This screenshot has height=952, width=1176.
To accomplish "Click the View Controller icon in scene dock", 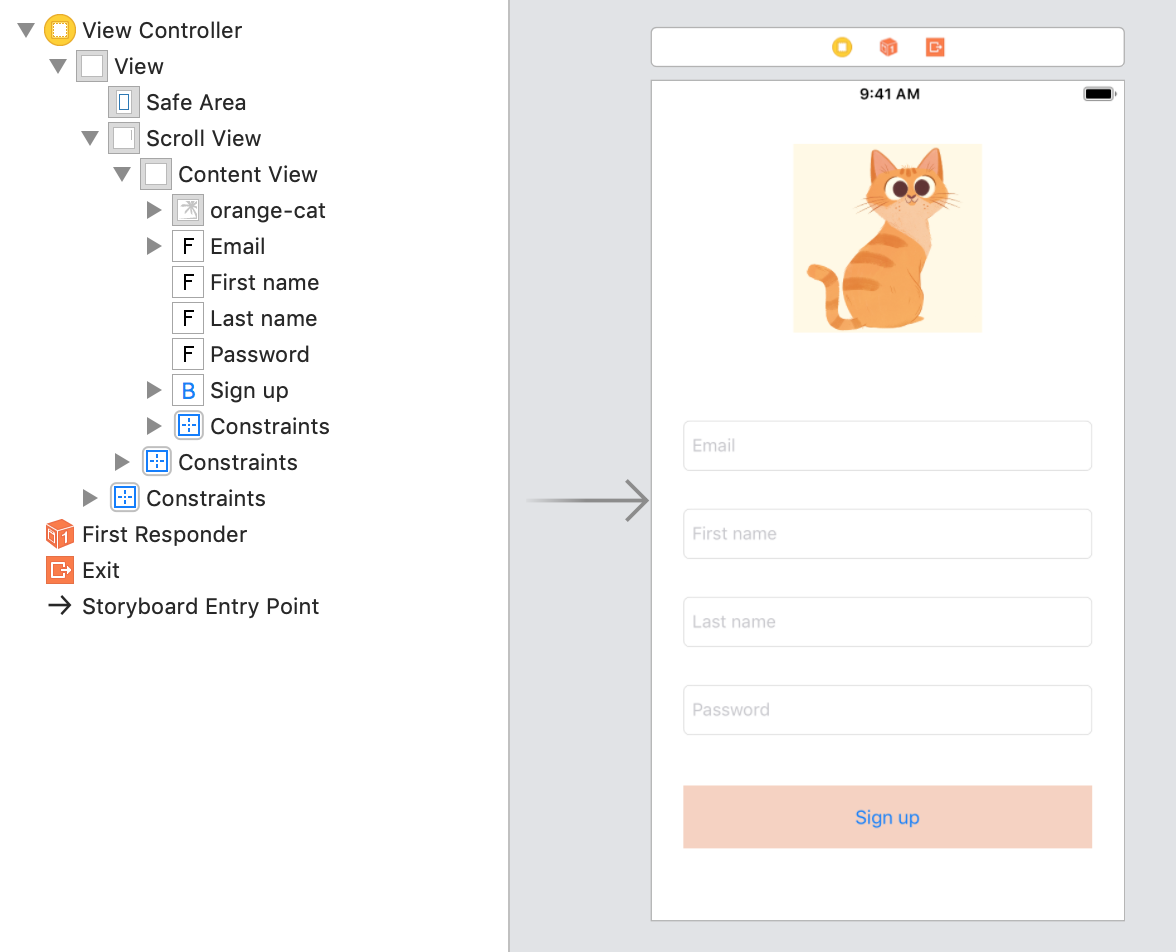I will click(x=842, y=47).
